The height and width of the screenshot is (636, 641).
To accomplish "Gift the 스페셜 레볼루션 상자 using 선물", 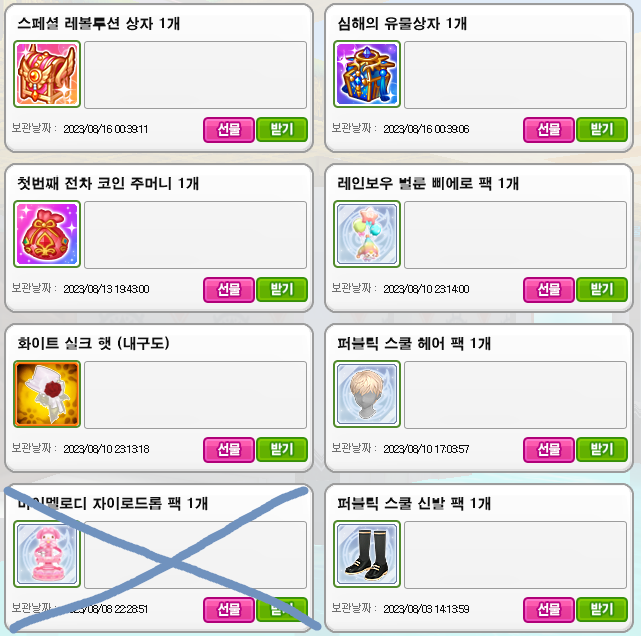I will coord(229,130).
